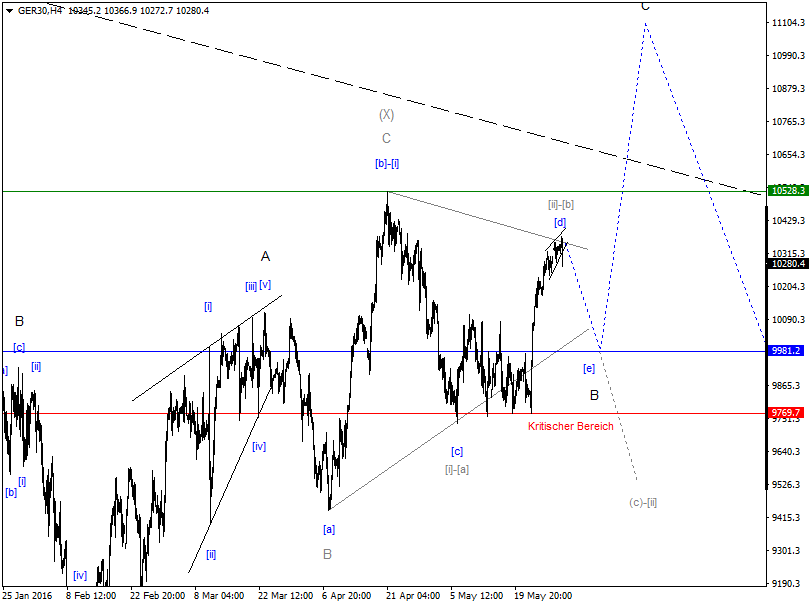The height and width of the screenshot is (607, 809).
Task: Select the '[ii]-[b]' annotation label
Action: (560, 205)
